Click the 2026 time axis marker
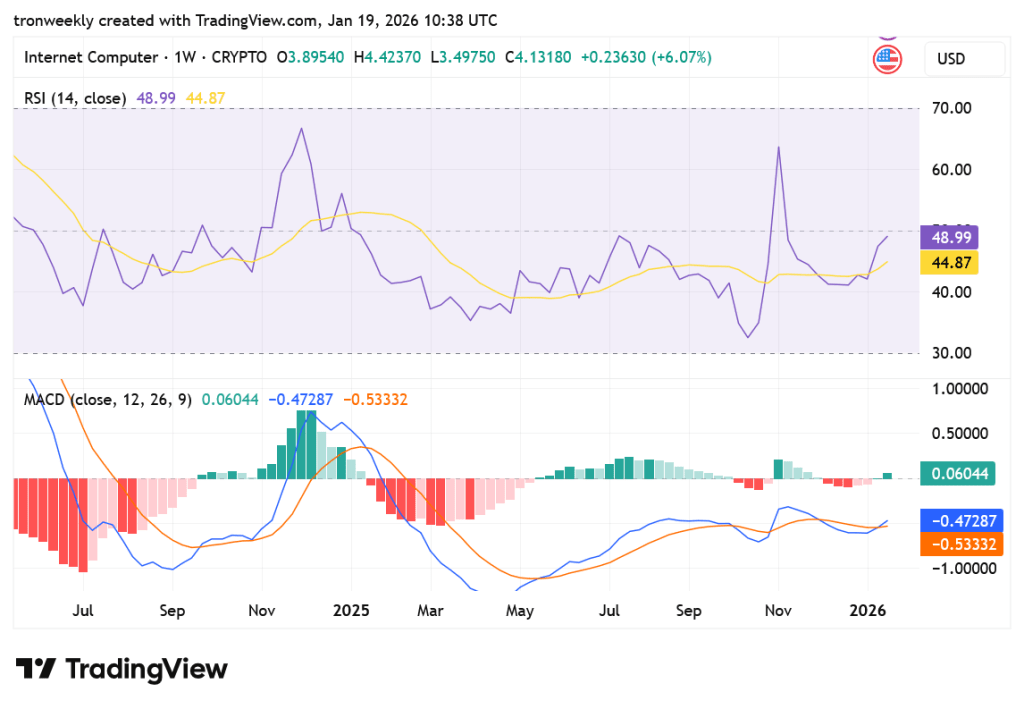The width and height of the screenshot is (1024, 709). point(867,611)
